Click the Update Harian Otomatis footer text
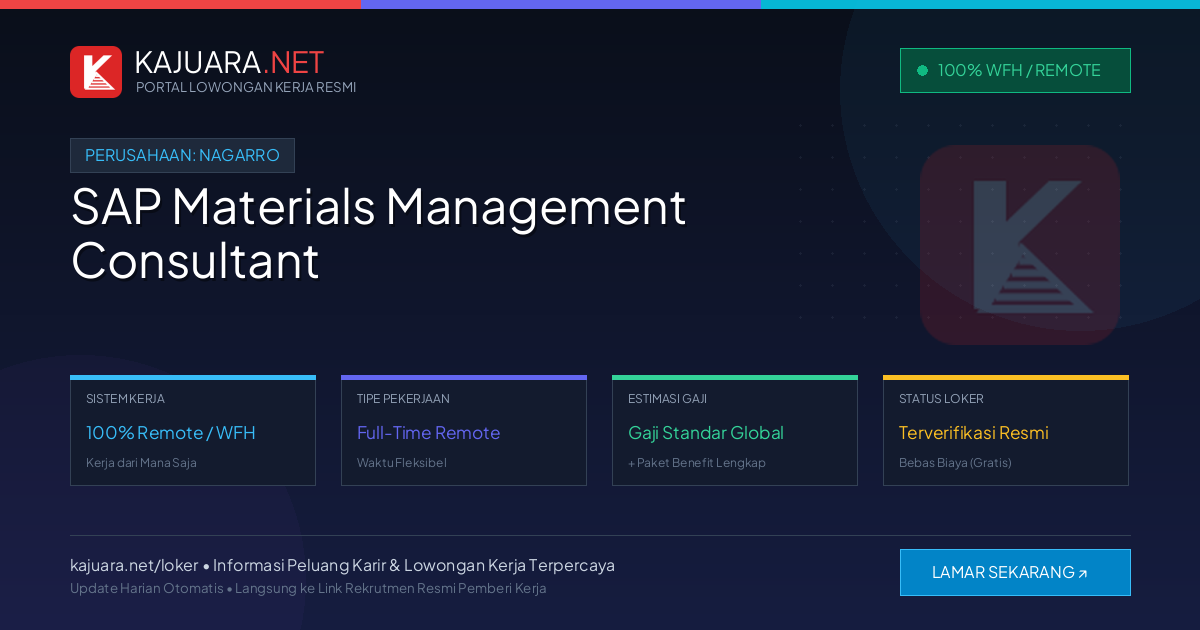 coord(147,588)
